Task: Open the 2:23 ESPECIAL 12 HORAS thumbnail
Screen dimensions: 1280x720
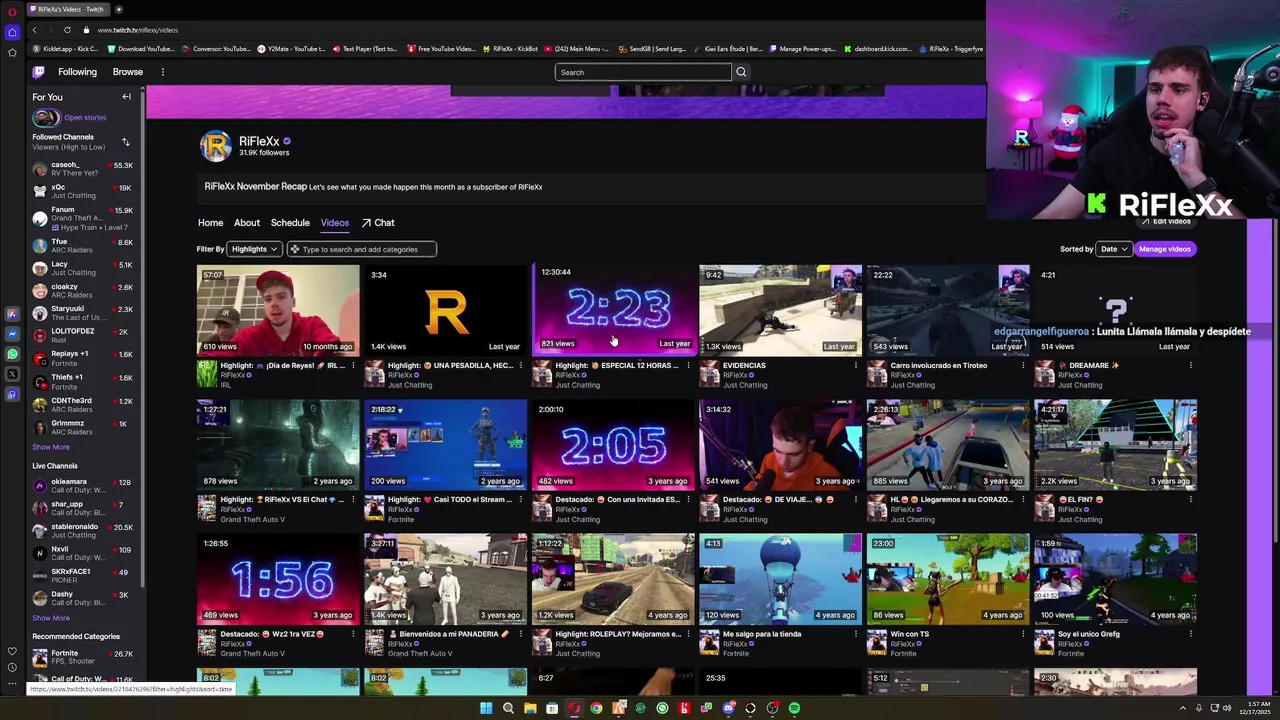Action: coord(613,309)
